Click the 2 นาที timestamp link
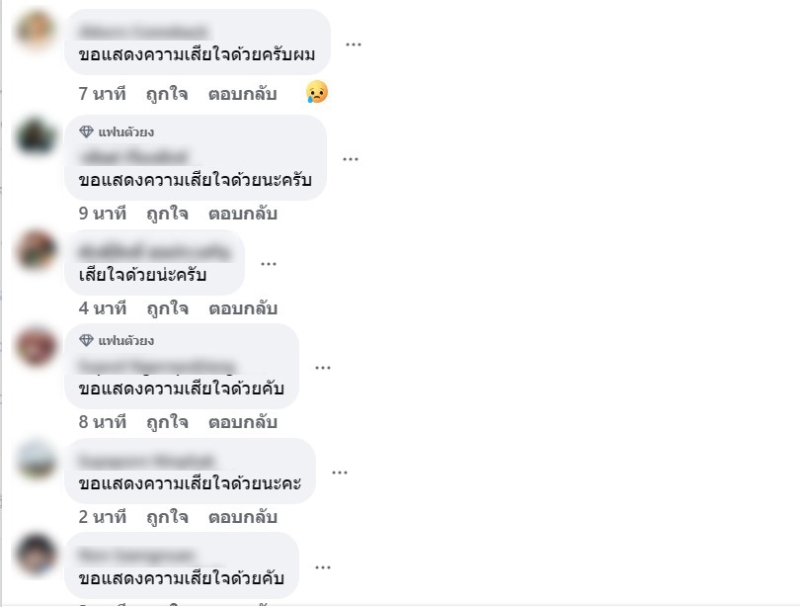Screen dimensions: 800x607 point(102,517)
